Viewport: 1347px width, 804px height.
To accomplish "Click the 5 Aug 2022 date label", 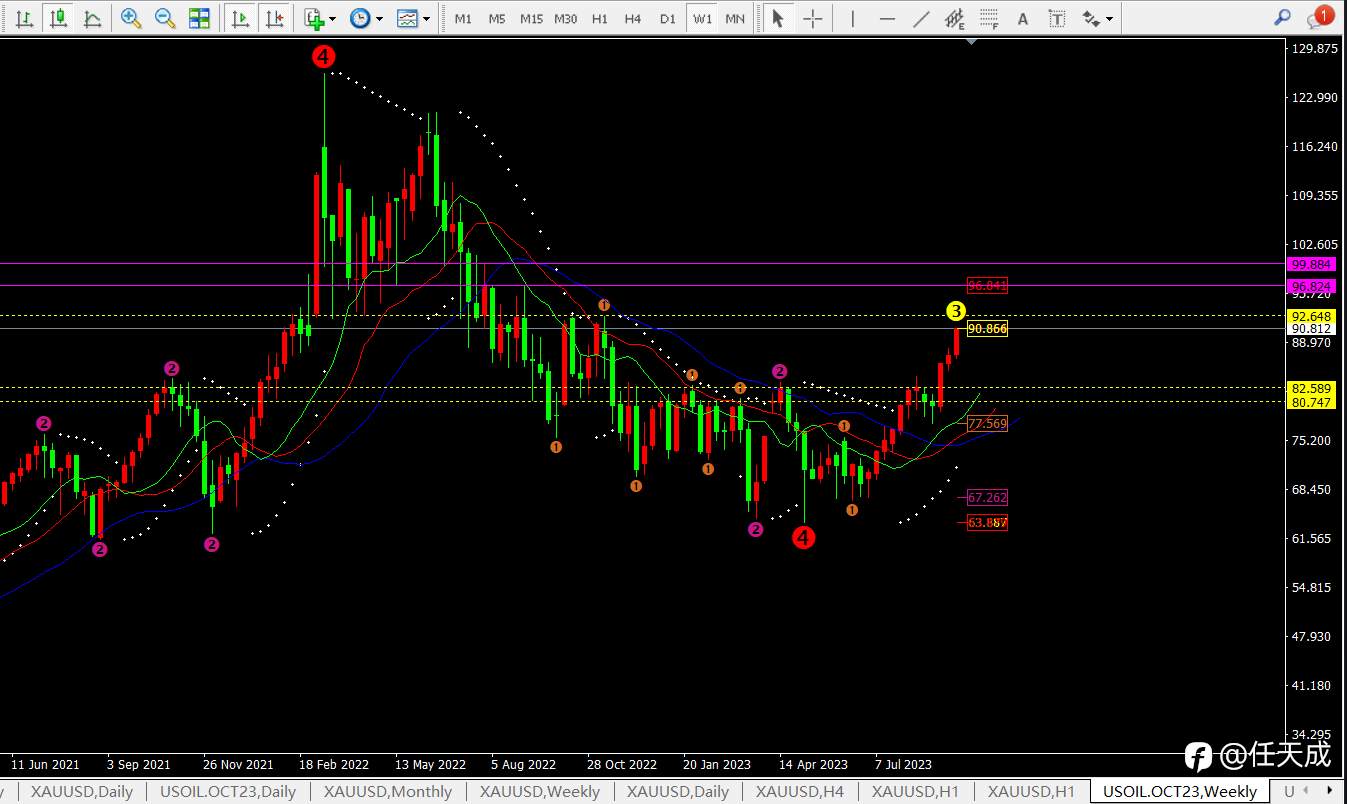I will point(523,764).
